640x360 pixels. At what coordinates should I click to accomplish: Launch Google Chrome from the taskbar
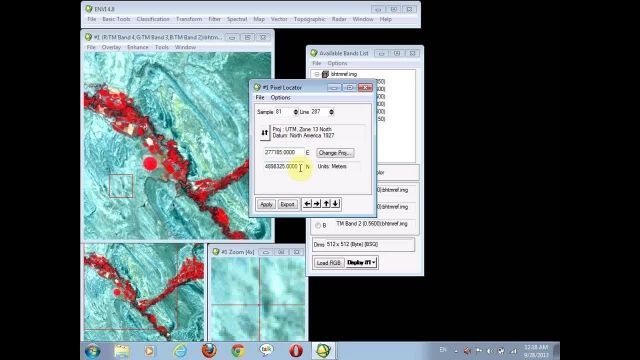[x=238, y=351]
